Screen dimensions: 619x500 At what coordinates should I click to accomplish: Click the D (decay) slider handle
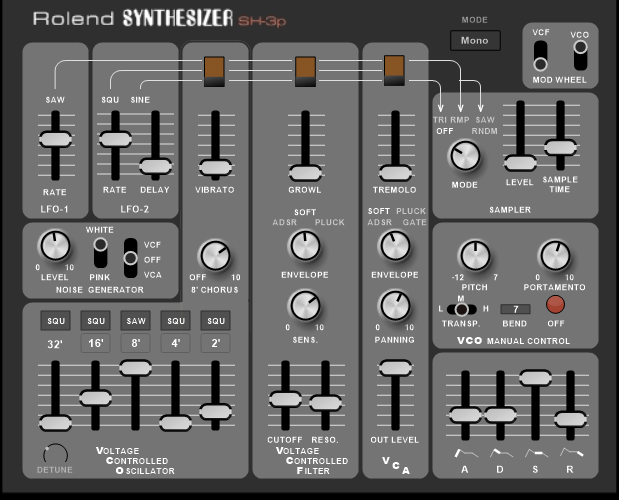tap(500, 416)
